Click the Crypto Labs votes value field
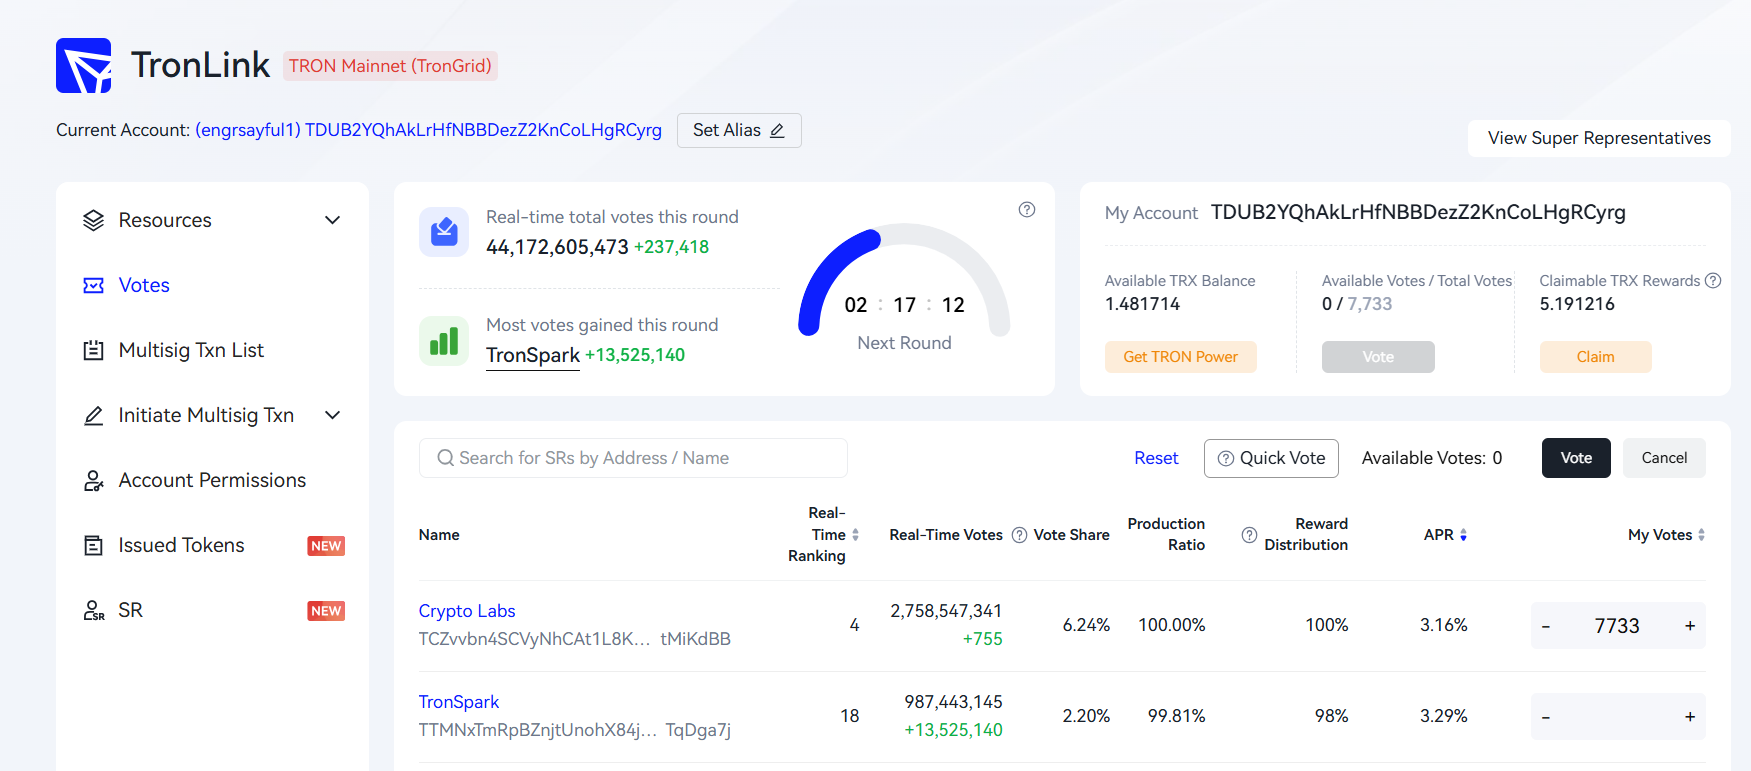1751x771 pixels. click(1617, 626)
